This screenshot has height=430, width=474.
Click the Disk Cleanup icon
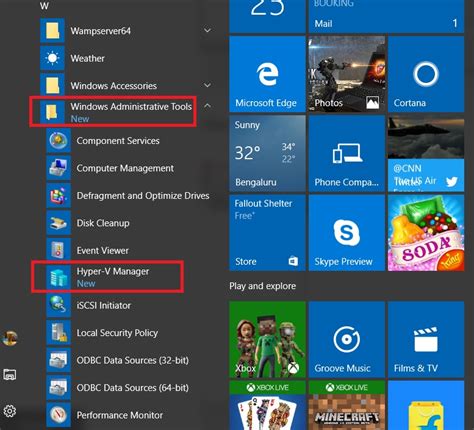pyautogui.click(x=58, y=223)
